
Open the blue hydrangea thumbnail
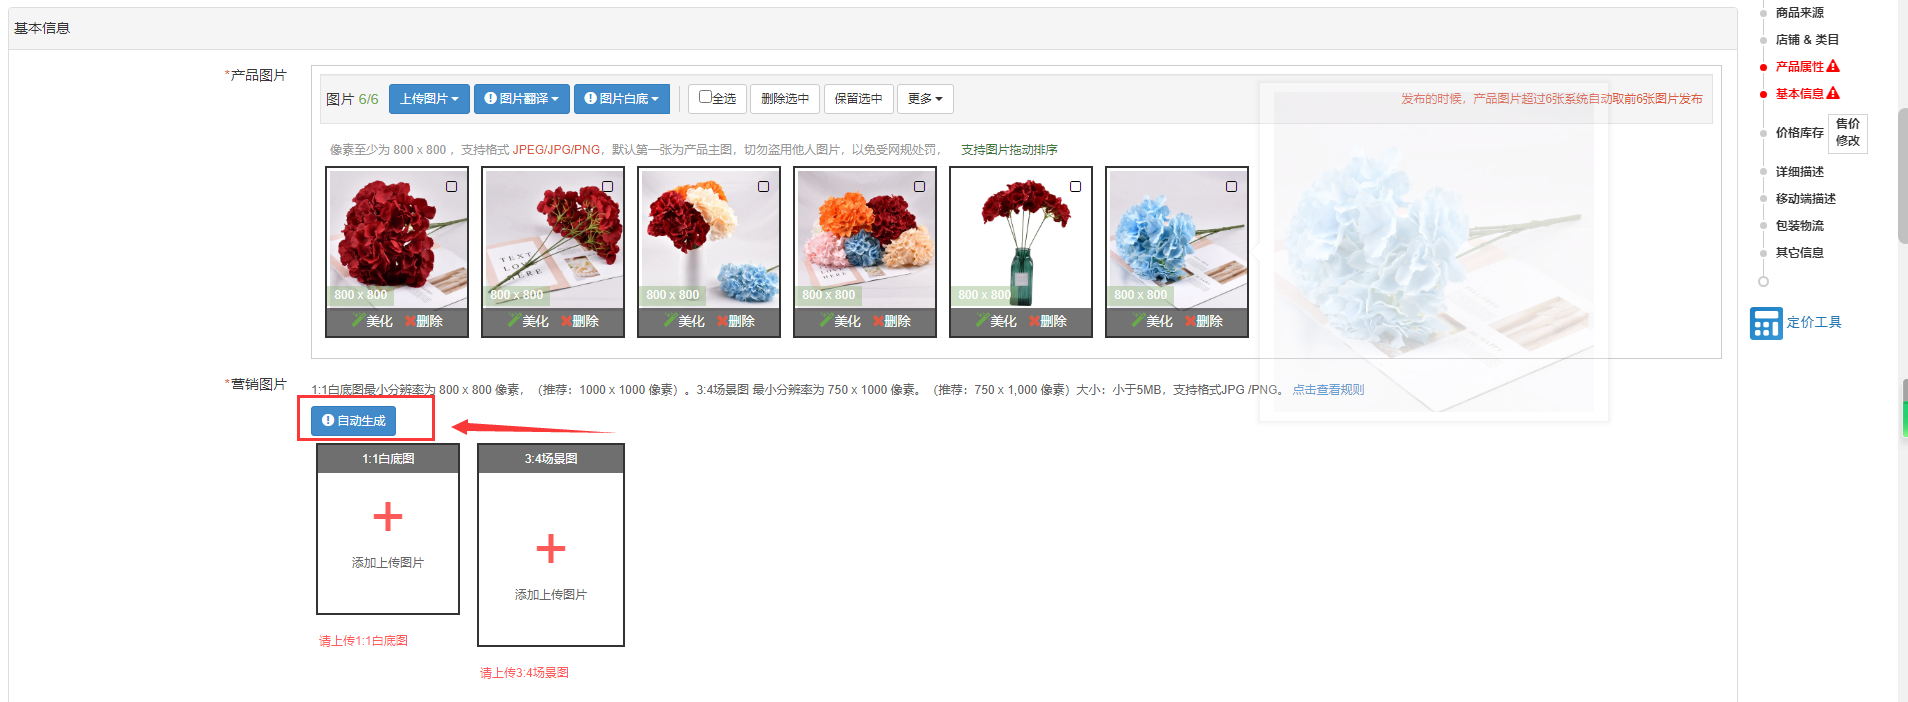[1177, 238]
